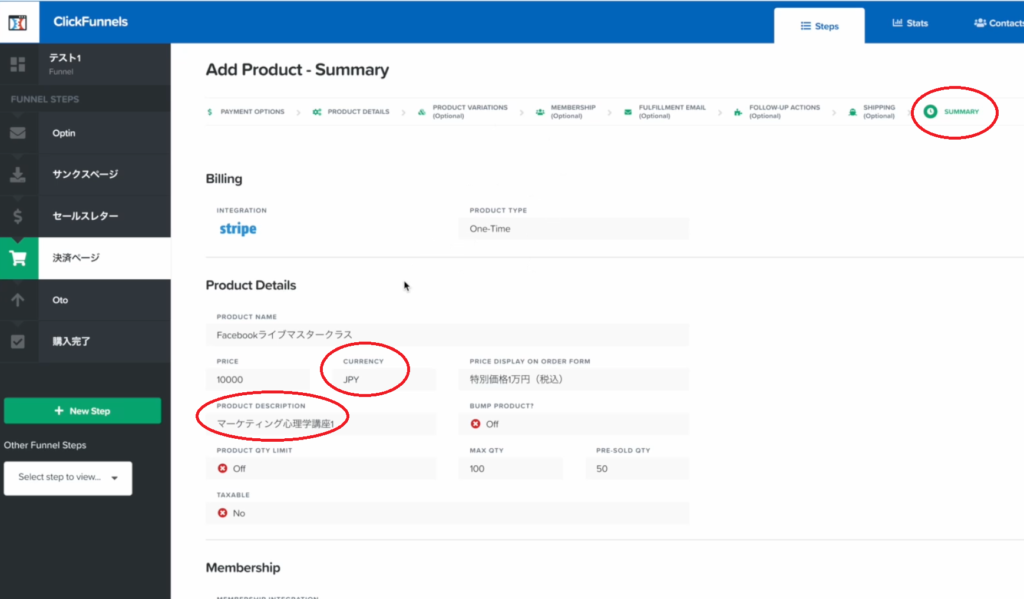Go to Shipping step
This screenshot has height=599, width=1024.
(872, 112)
